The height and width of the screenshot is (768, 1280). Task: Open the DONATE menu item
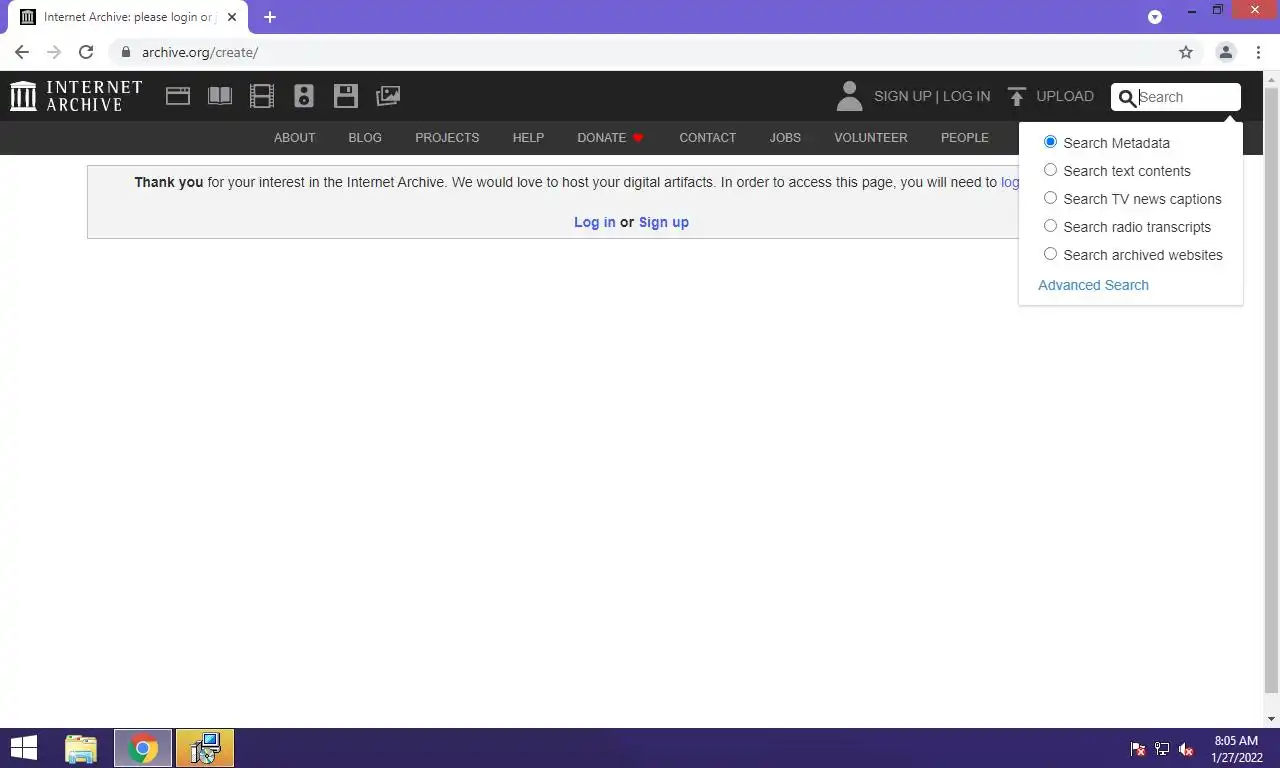click(x=601, y=138)
